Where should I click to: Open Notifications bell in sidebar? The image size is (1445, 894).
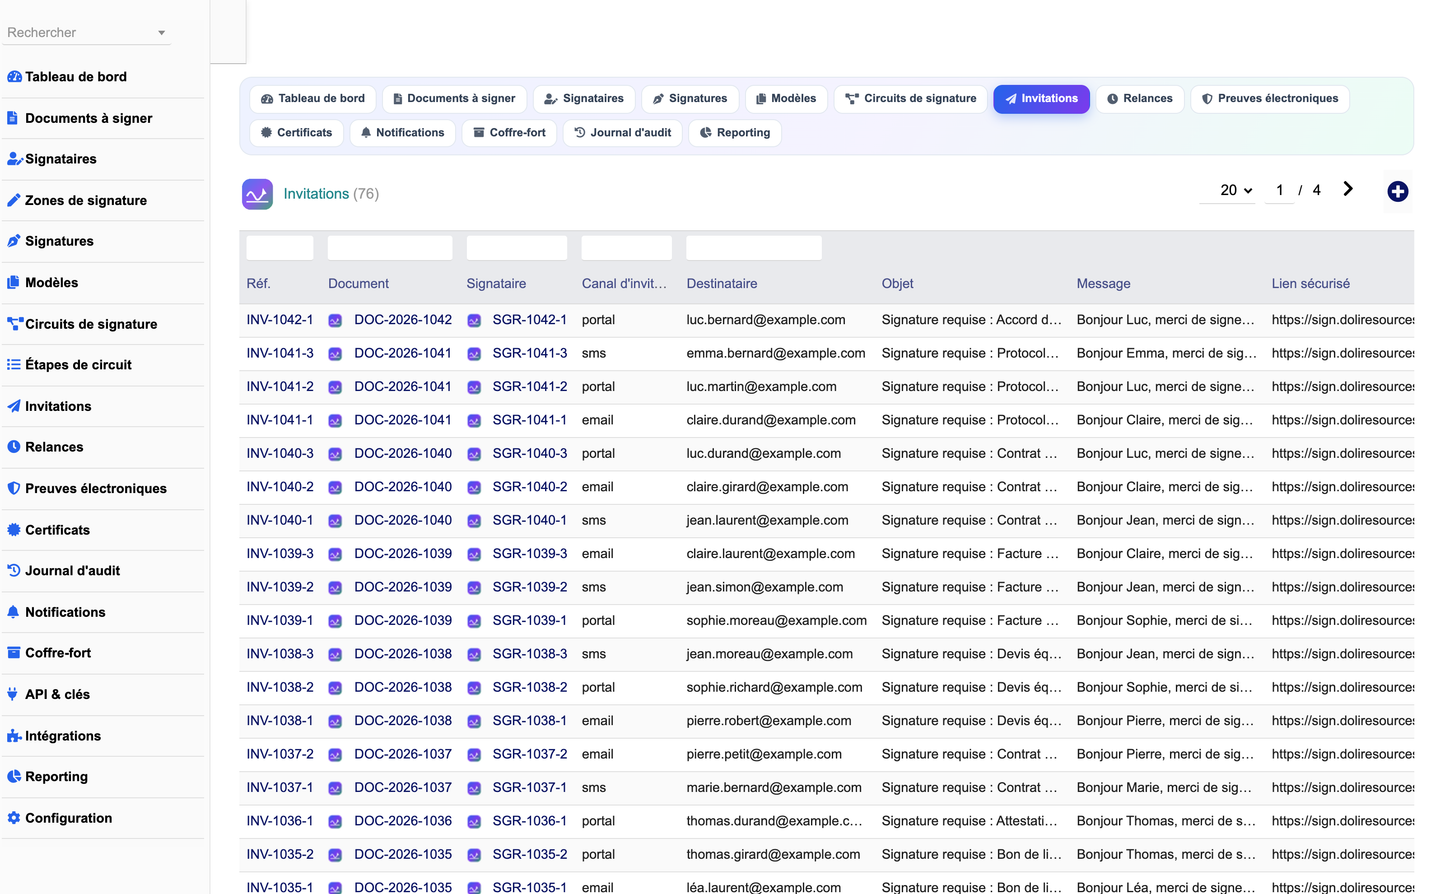tap(13, 612)
